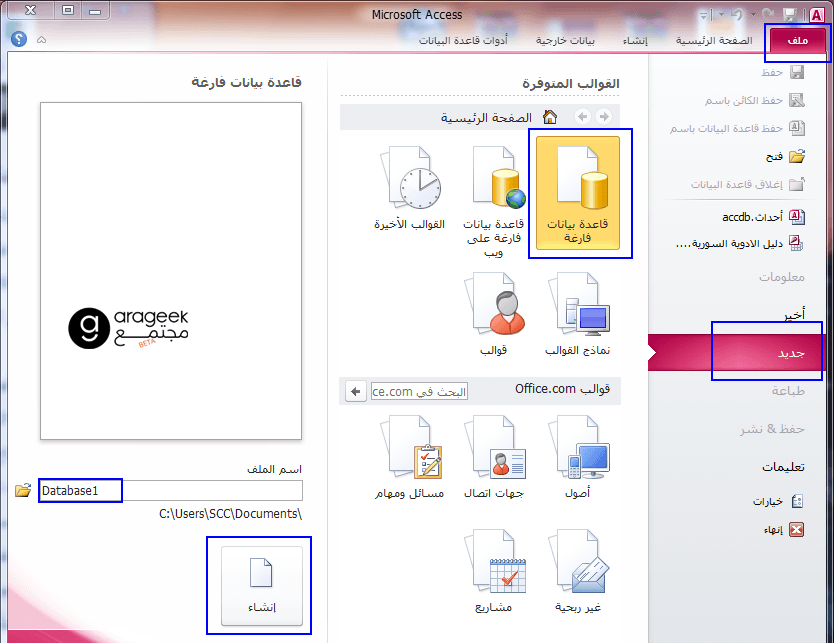This screenshot has height=643, width=835.
Task: Click the Office.com templates search box
Action: pyautogui.click(x=419, y=392)
